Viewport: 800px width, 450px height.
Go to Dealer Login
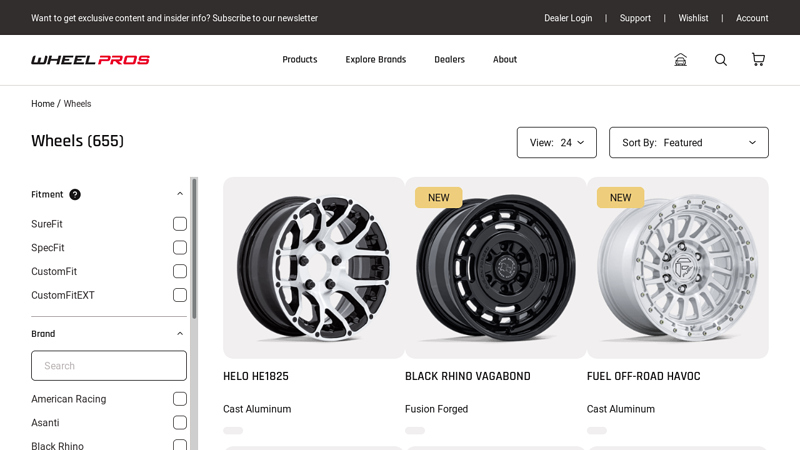coord(568,18)
